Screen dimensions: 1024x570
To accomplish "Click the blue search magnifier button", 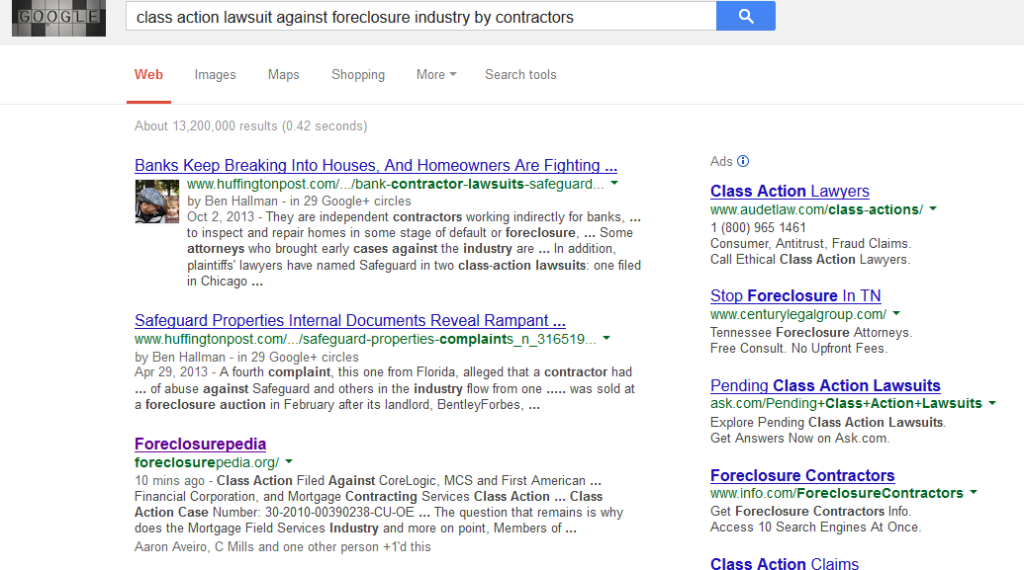I will [x=745, y=16].
